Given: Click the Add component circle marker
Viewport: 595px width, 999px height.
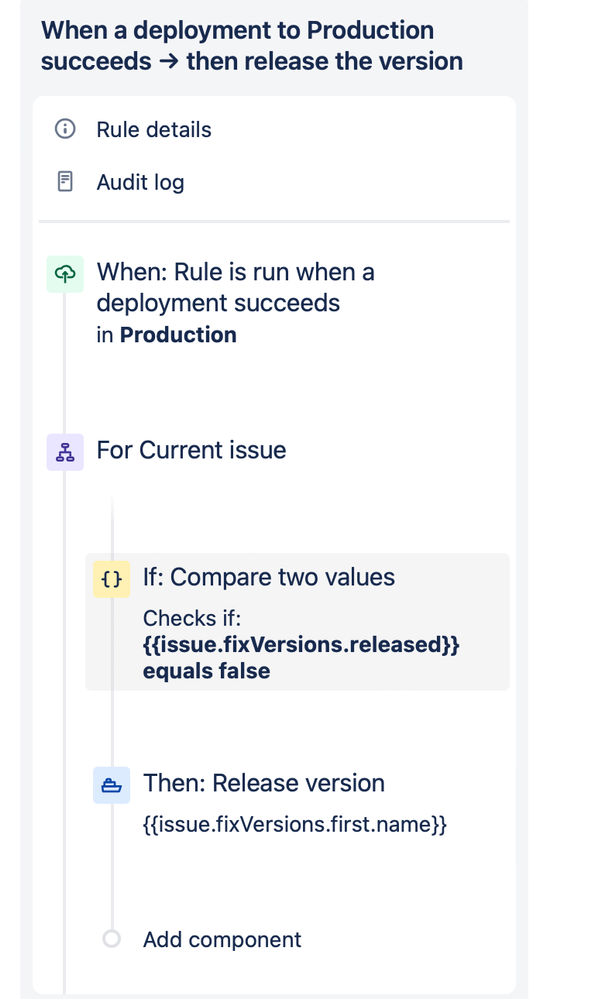Looking at the screenshot, I should coord(111,938).
